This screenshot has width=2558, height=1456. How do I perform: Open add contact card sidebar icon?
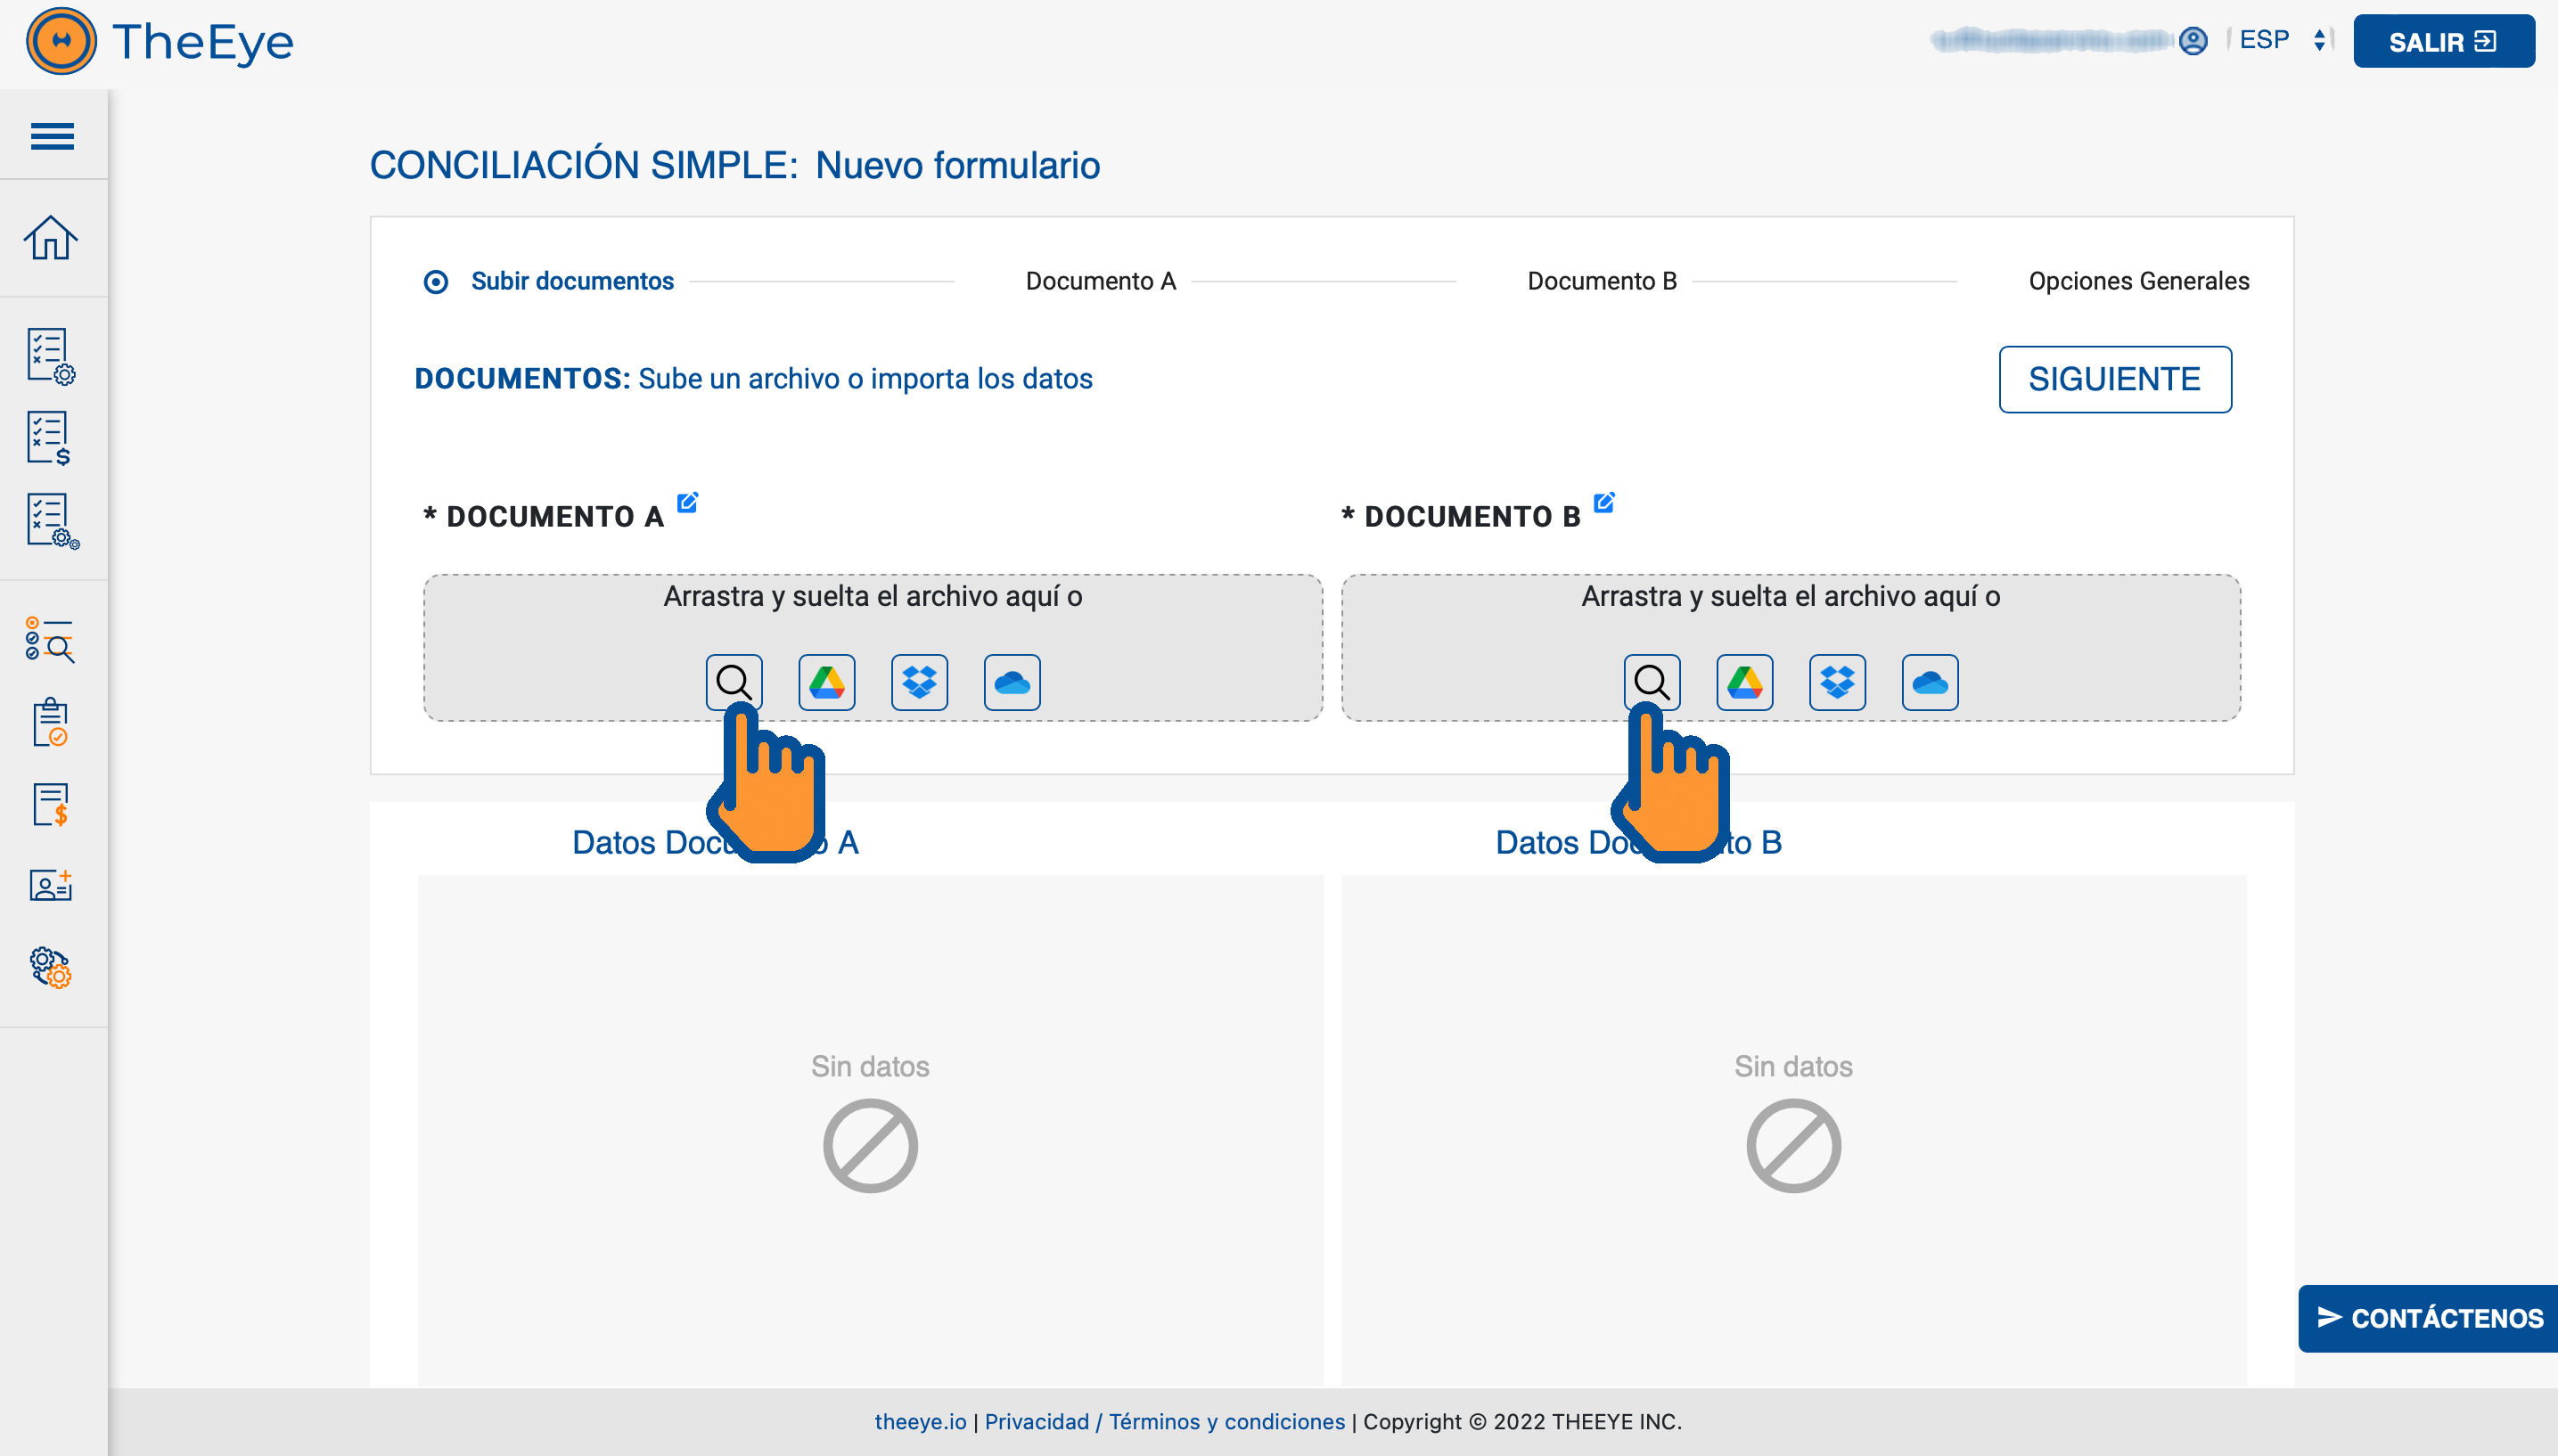51,885
